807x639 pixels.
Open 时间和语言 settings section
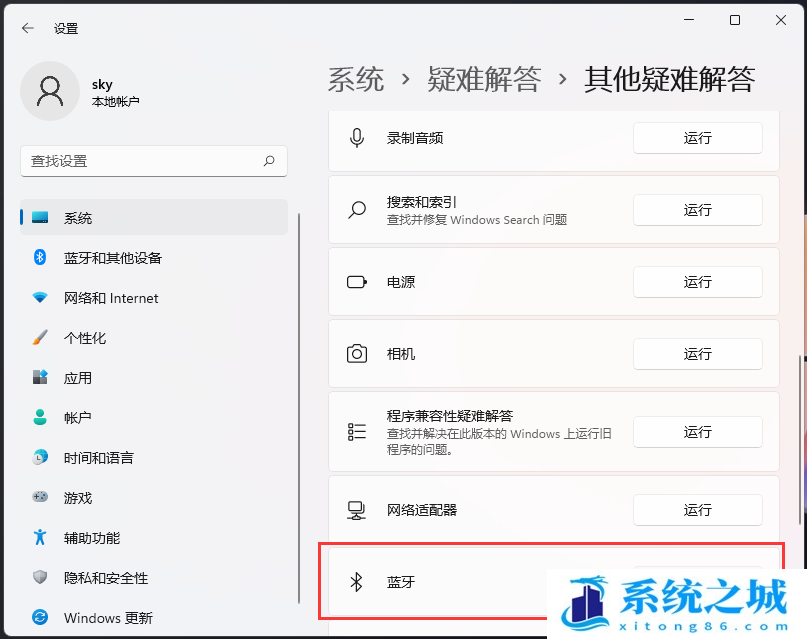coord(98,458)
